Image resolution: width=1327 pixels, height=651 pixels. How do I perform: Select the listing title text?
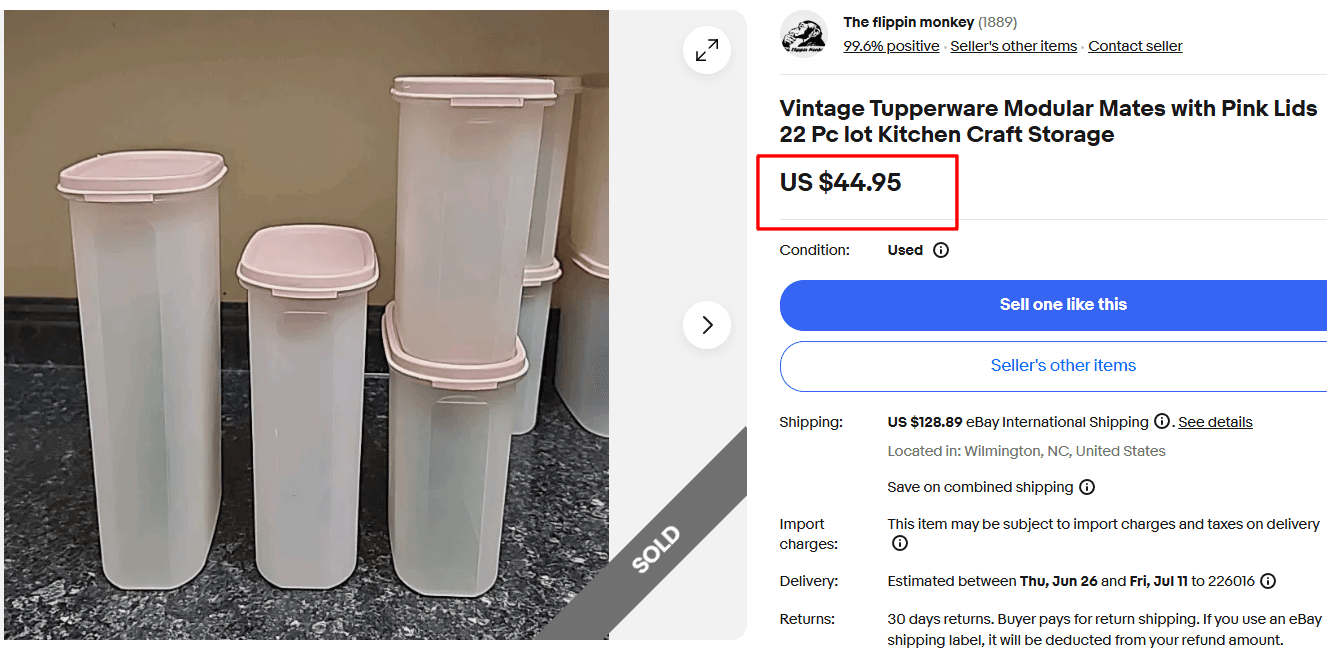(x=1047, y=119)
